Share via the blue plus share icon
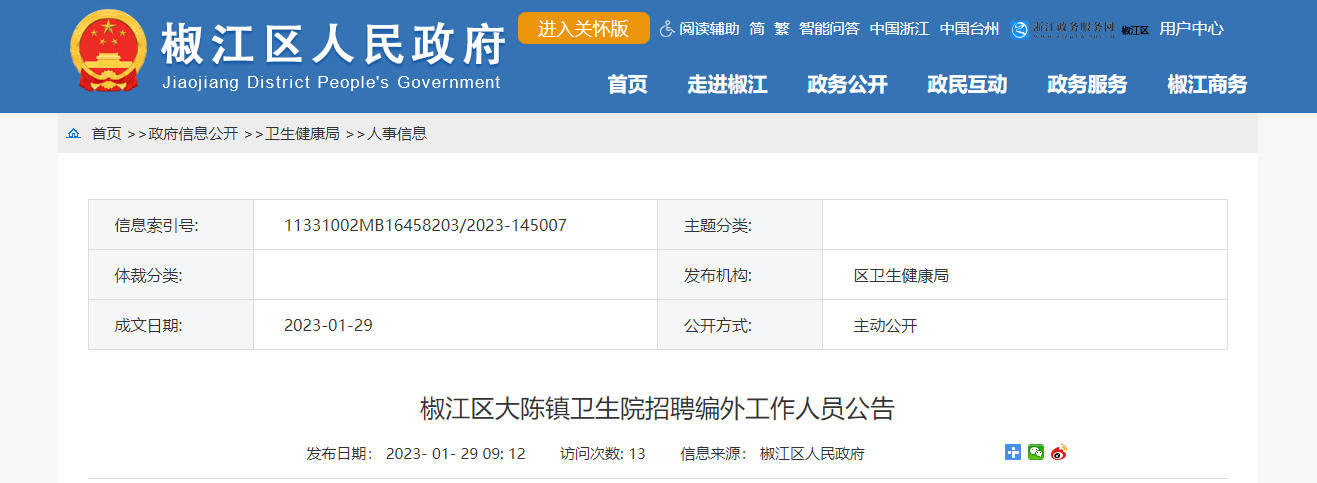The width and height of the screenshot is (1317, 483). point(1013,452)
